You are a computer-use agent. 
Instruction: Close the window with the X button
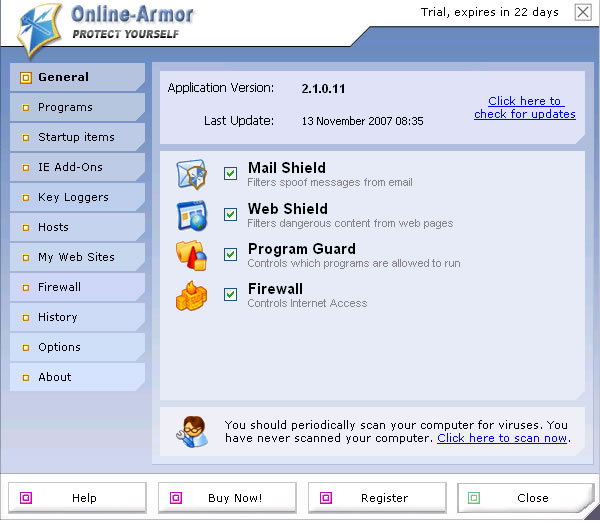coord(583,12)
